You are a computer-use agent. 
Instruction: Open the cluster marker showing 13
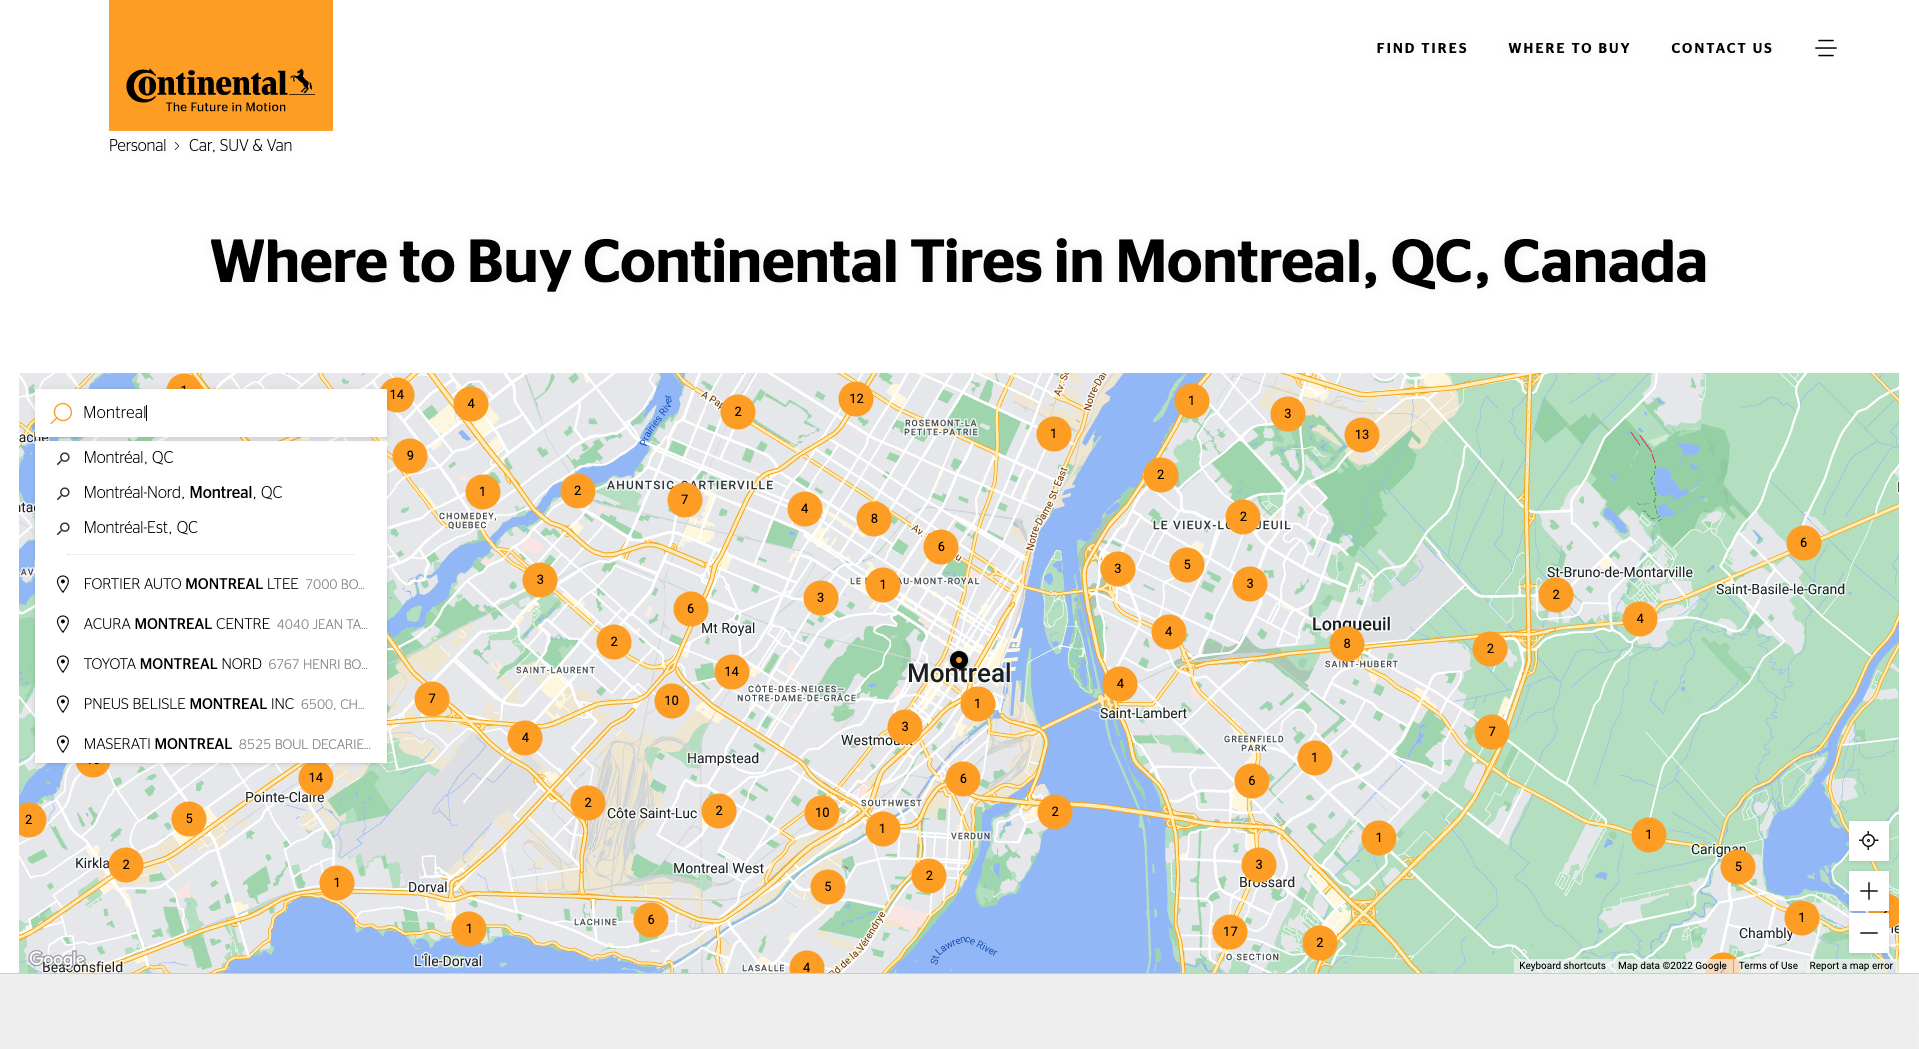[1362, 434]
